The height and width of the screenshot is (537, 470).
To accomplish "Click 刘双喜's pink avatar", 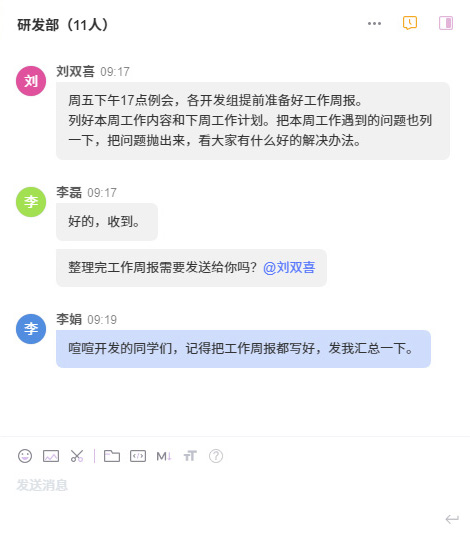I will pos(31,81).
